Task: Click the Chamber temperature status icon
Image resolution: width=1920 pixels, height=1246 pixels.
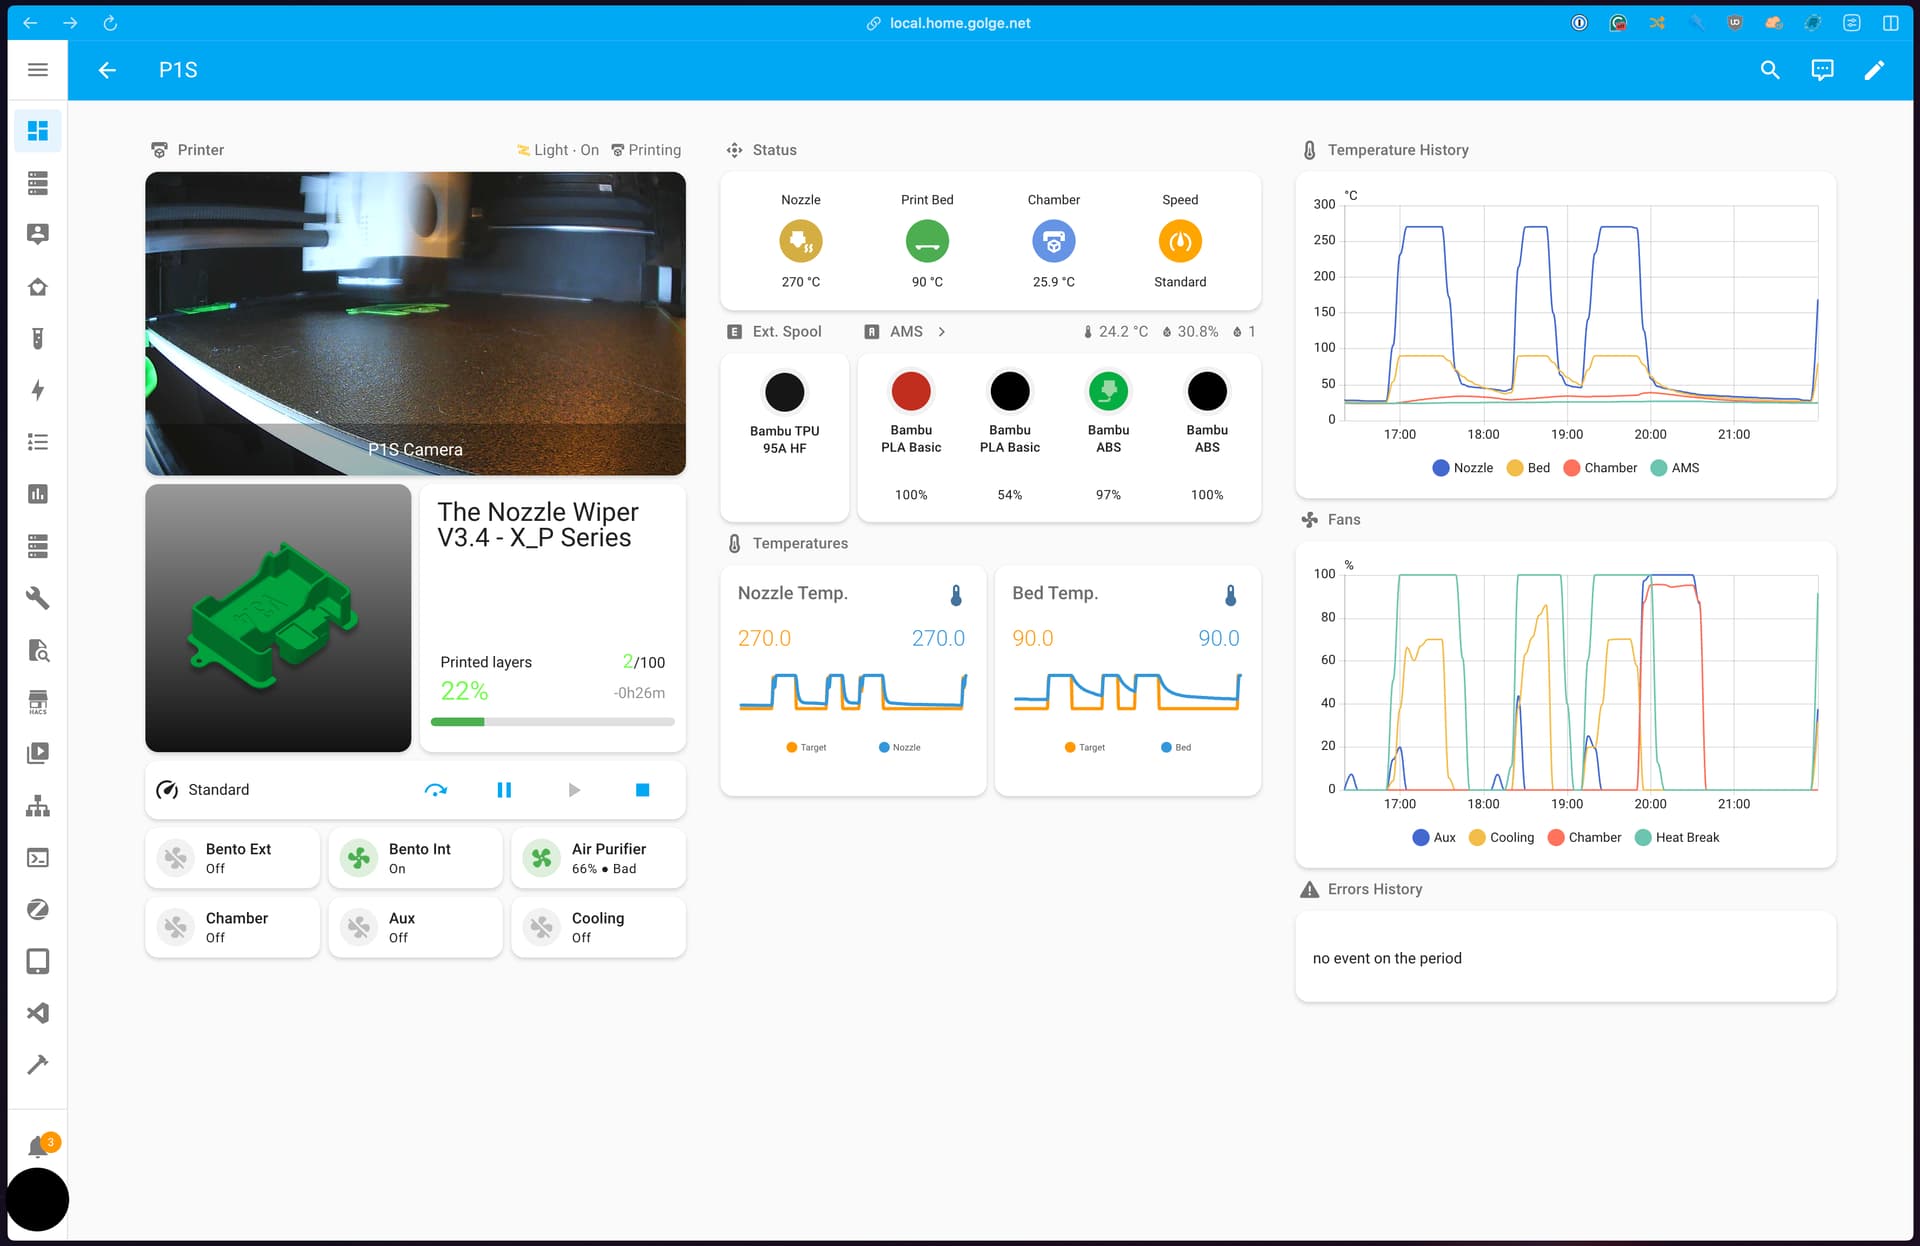Action: click(x=1053, y=241)
